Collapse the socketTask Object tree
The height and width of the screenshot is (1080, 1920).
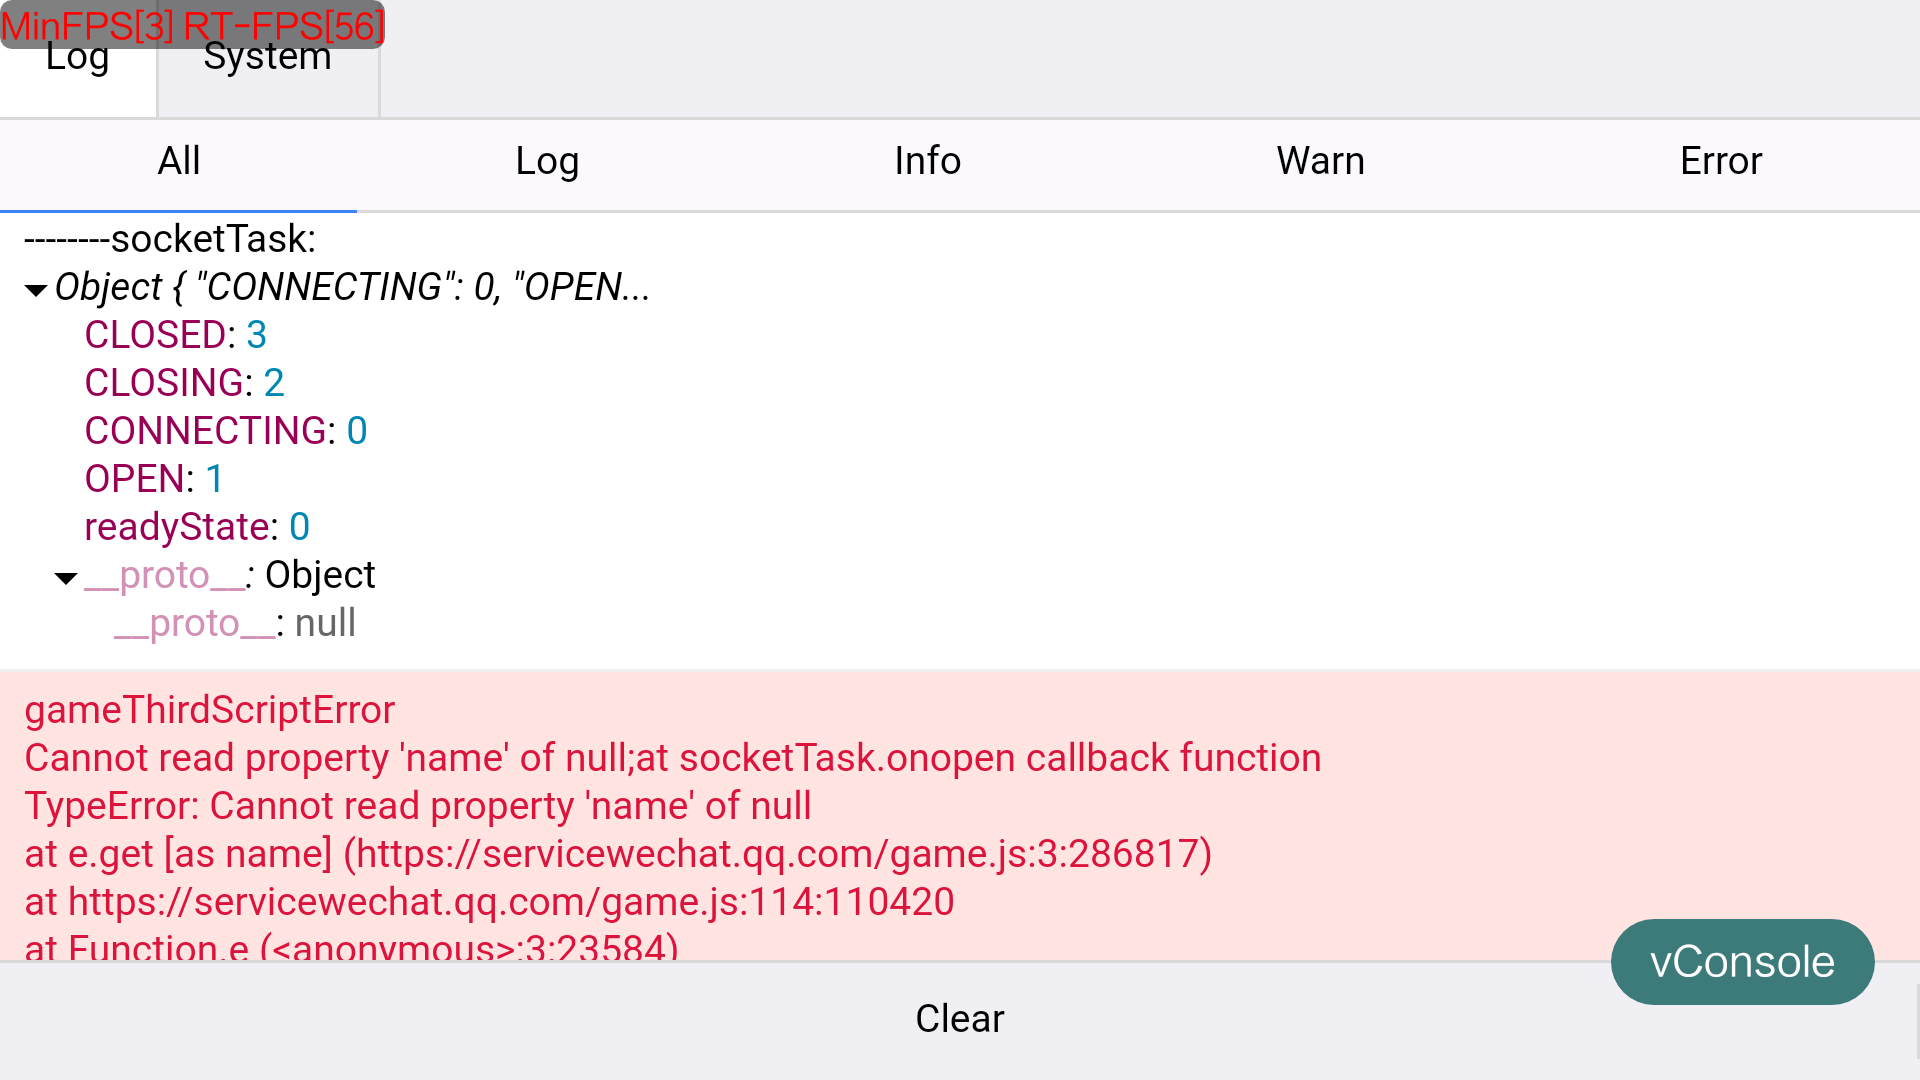[x=36, y=290]
